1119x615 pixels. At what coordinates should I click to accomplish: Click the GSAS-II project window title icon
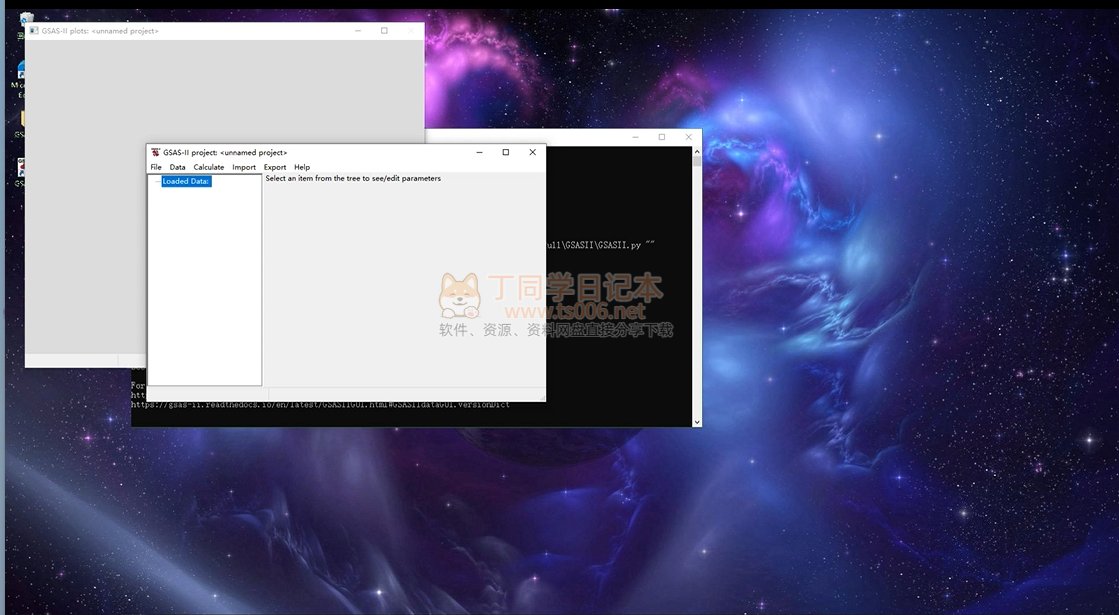point(156,152)
